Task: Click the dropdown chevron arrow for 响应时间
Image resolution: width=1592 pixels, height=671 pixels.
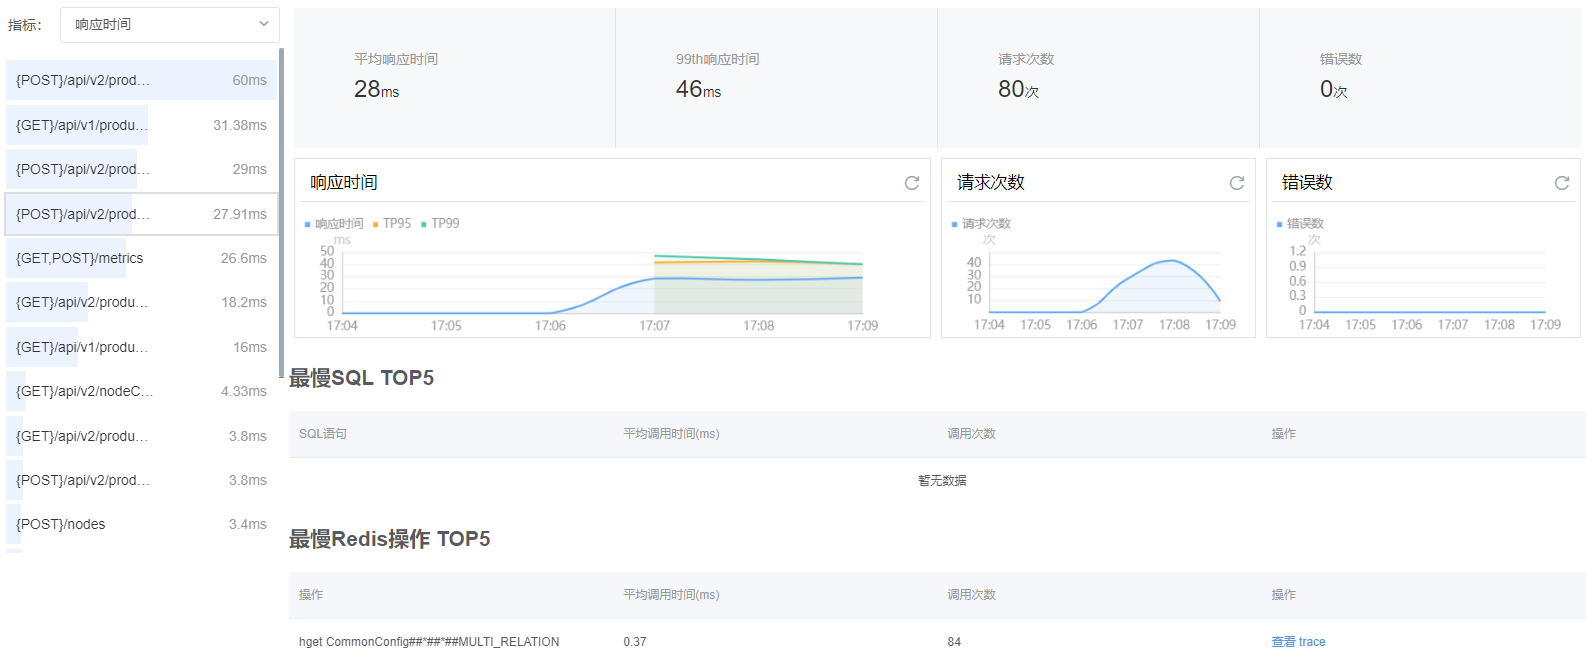Action: click(x=264, y=25)
